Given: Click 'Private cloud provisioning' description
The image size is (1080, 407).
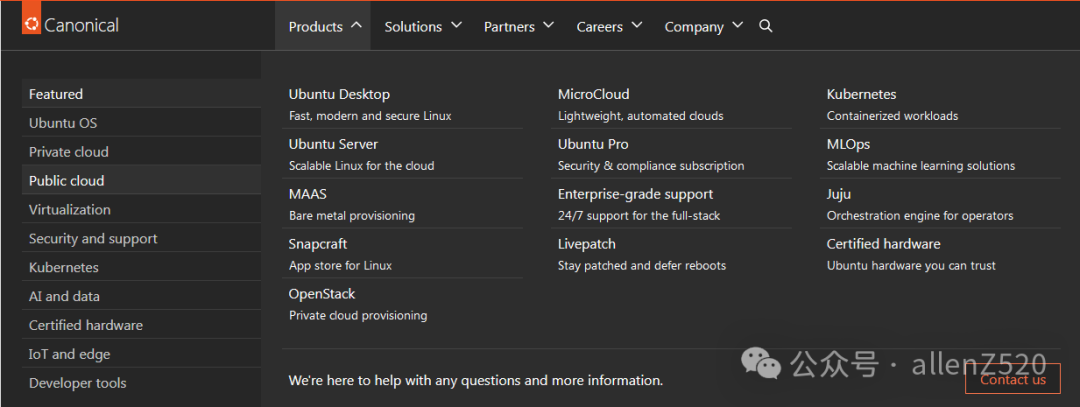Looking at the screenshot, I should (358, 315).
